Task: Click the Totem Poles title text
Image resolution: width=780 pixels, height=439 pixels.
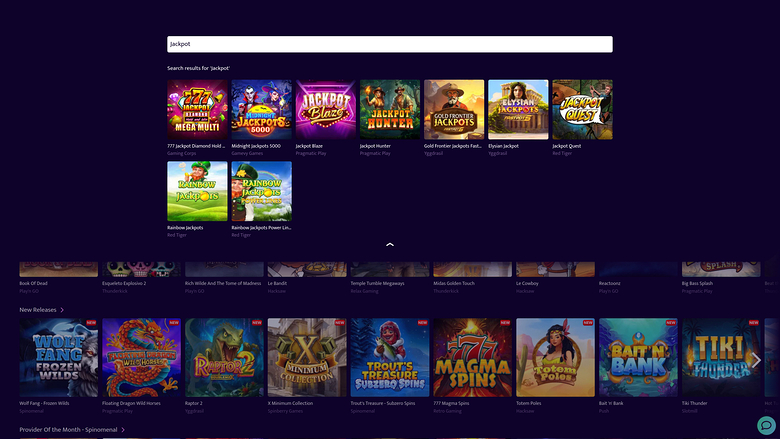Action: 528,403
